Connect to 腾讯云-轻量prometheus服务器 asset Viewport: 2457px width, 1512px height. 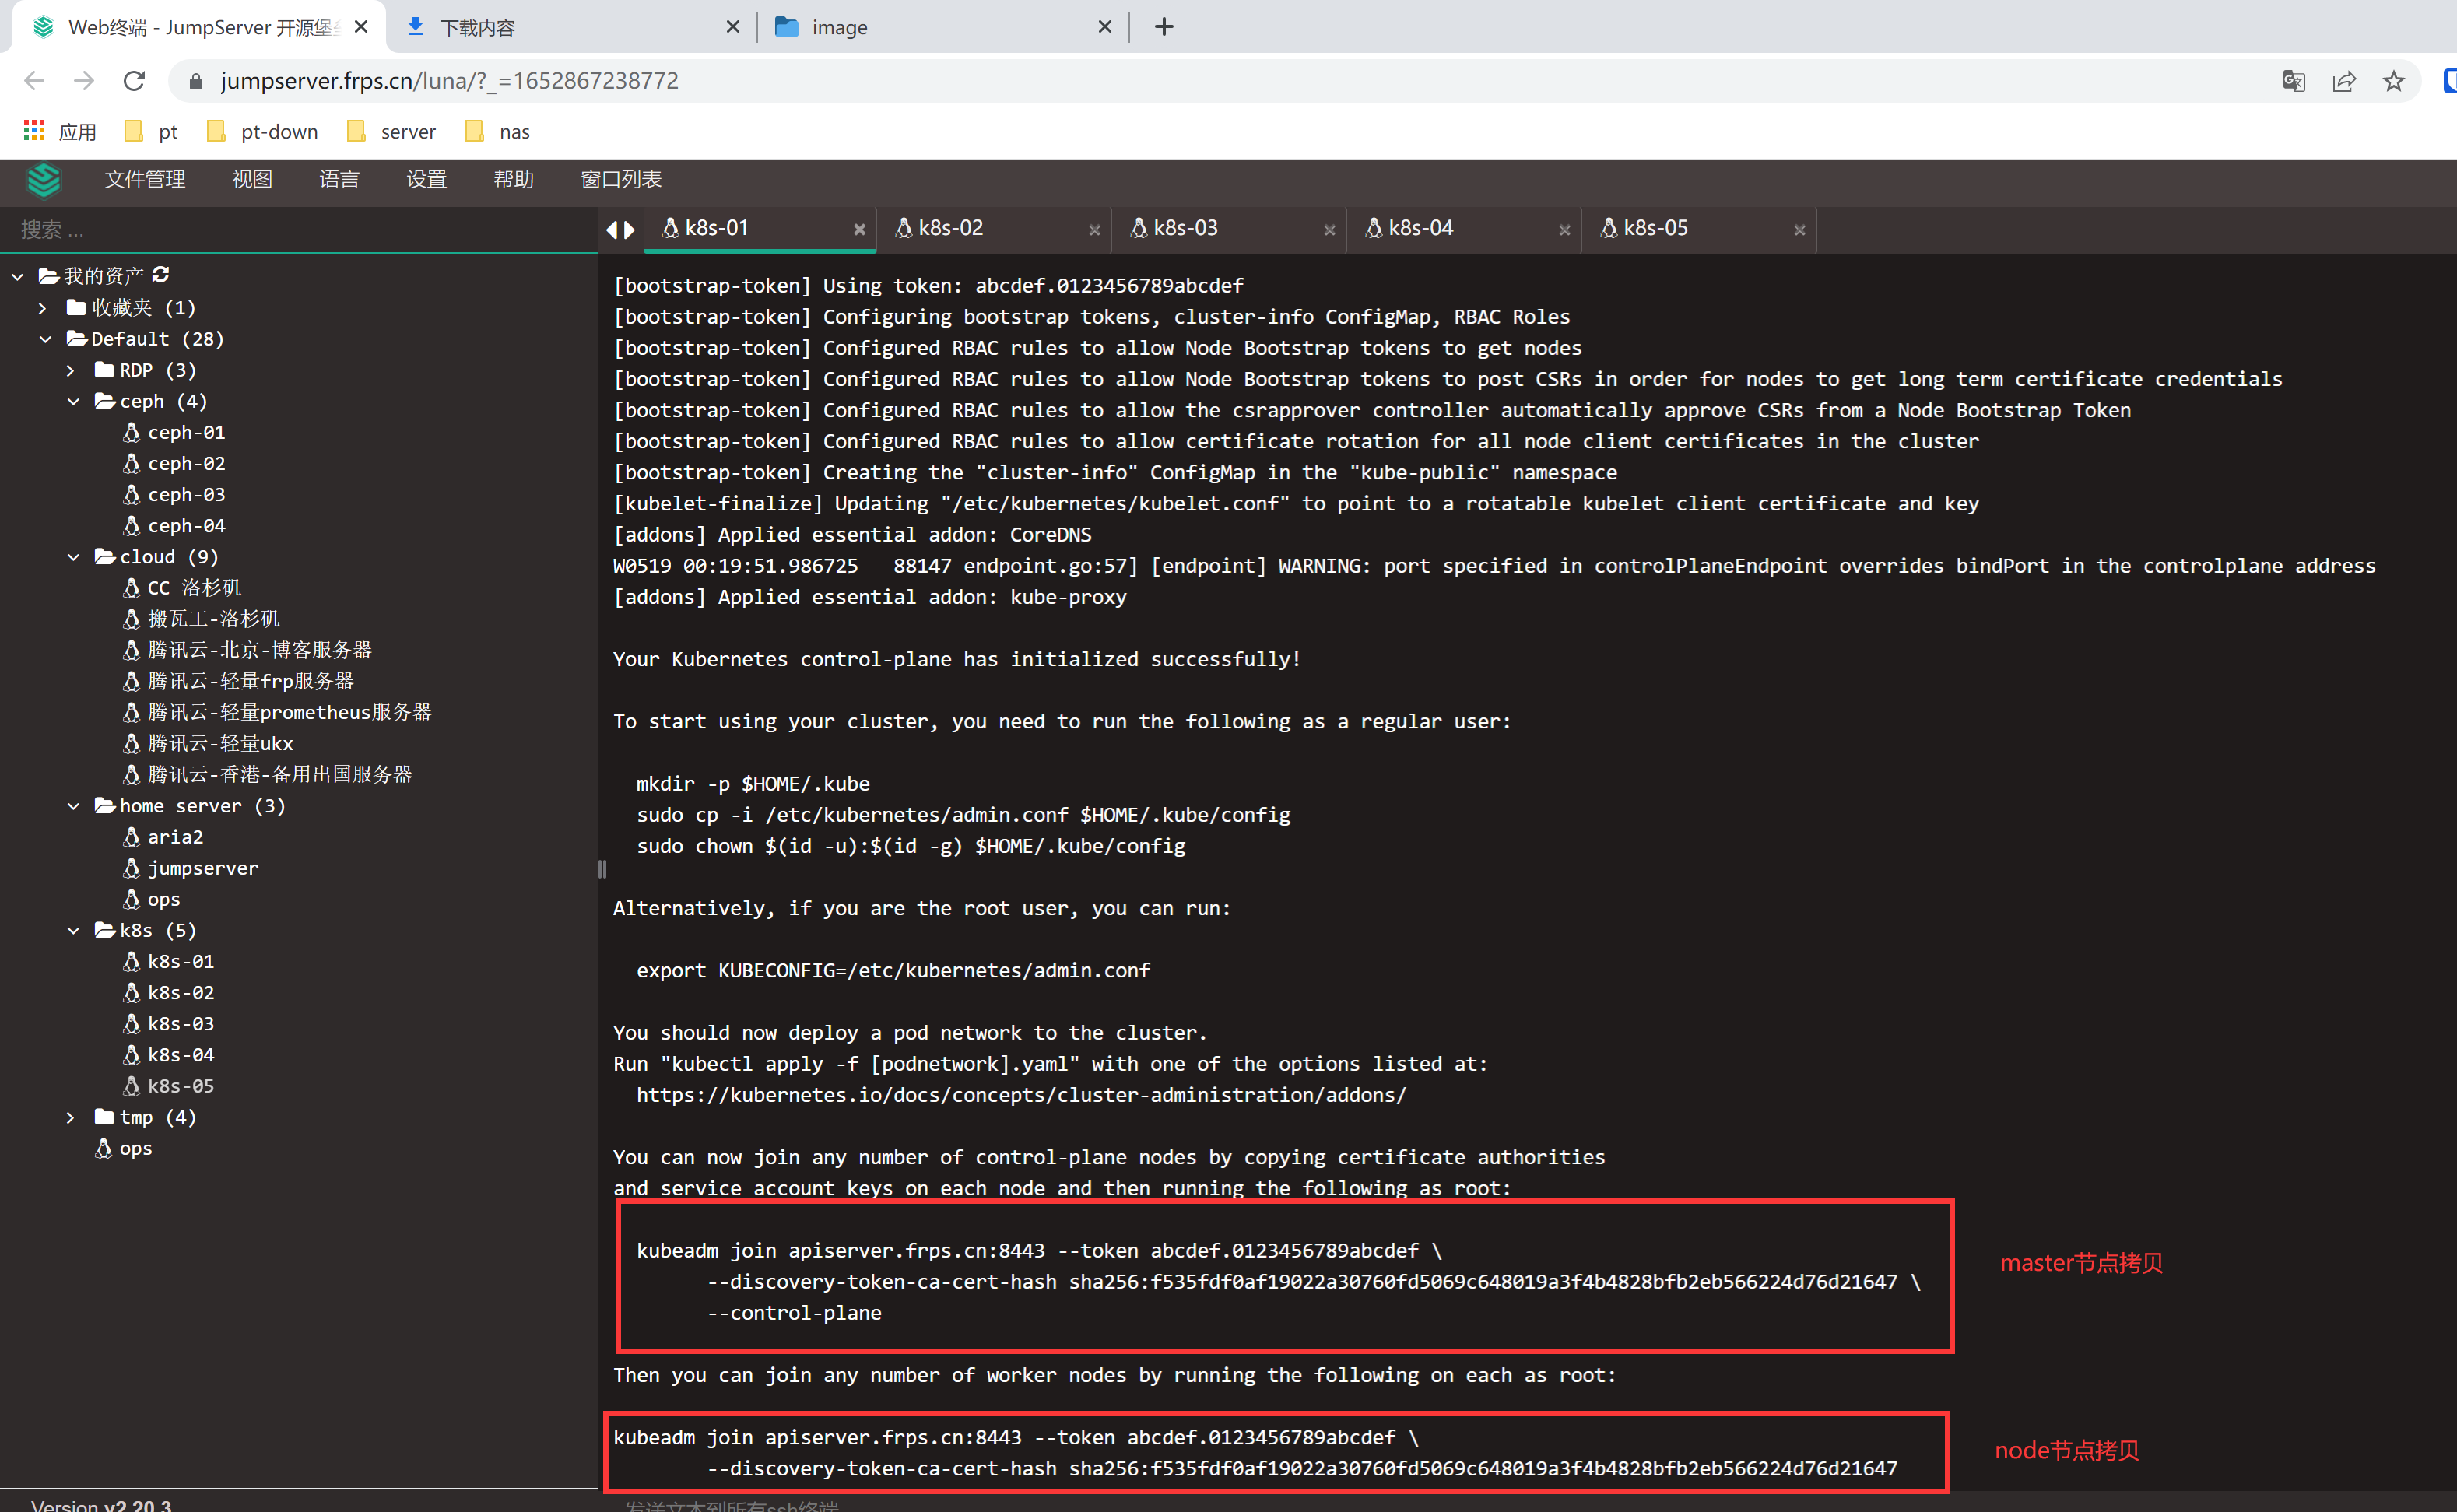pyautogui.click(x=277, y=712)
